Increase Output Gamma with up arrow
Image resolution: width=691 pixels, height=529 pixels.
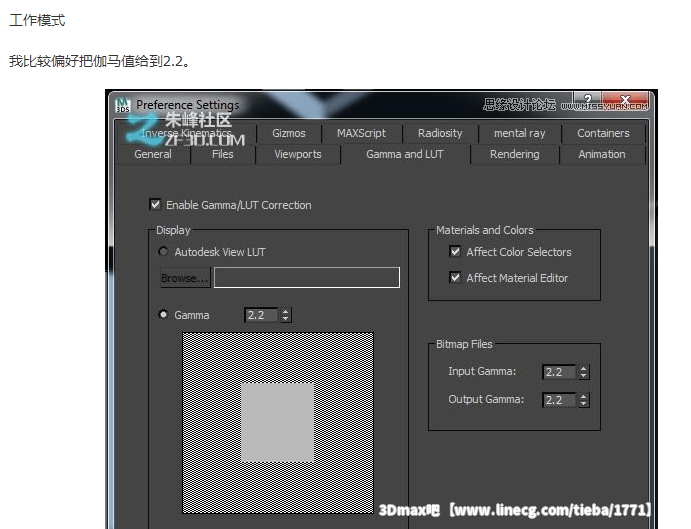click(x=583, y=396)
